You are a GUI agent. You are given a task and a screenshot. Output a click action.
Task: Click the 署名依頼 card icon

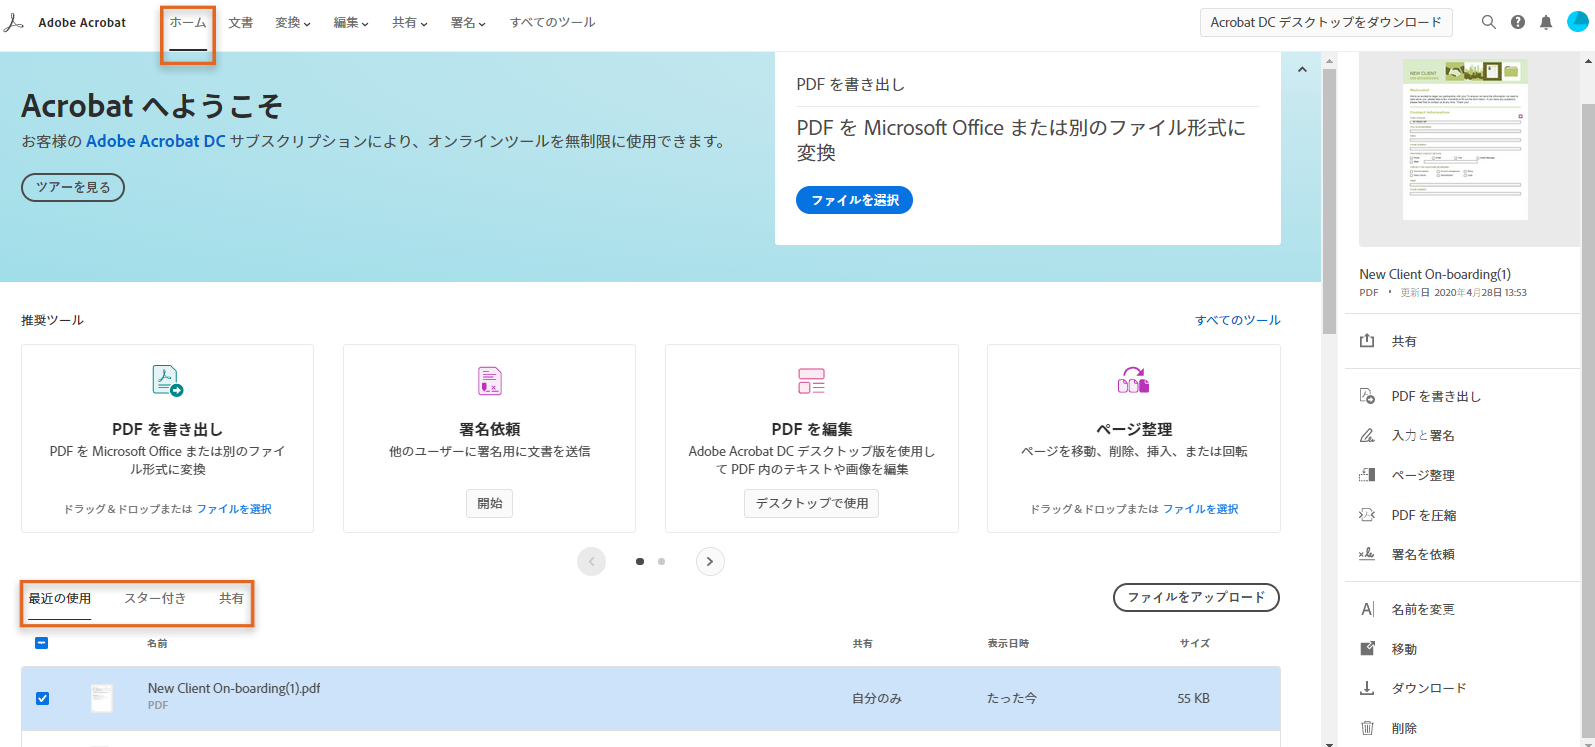[x=489, y=381]
